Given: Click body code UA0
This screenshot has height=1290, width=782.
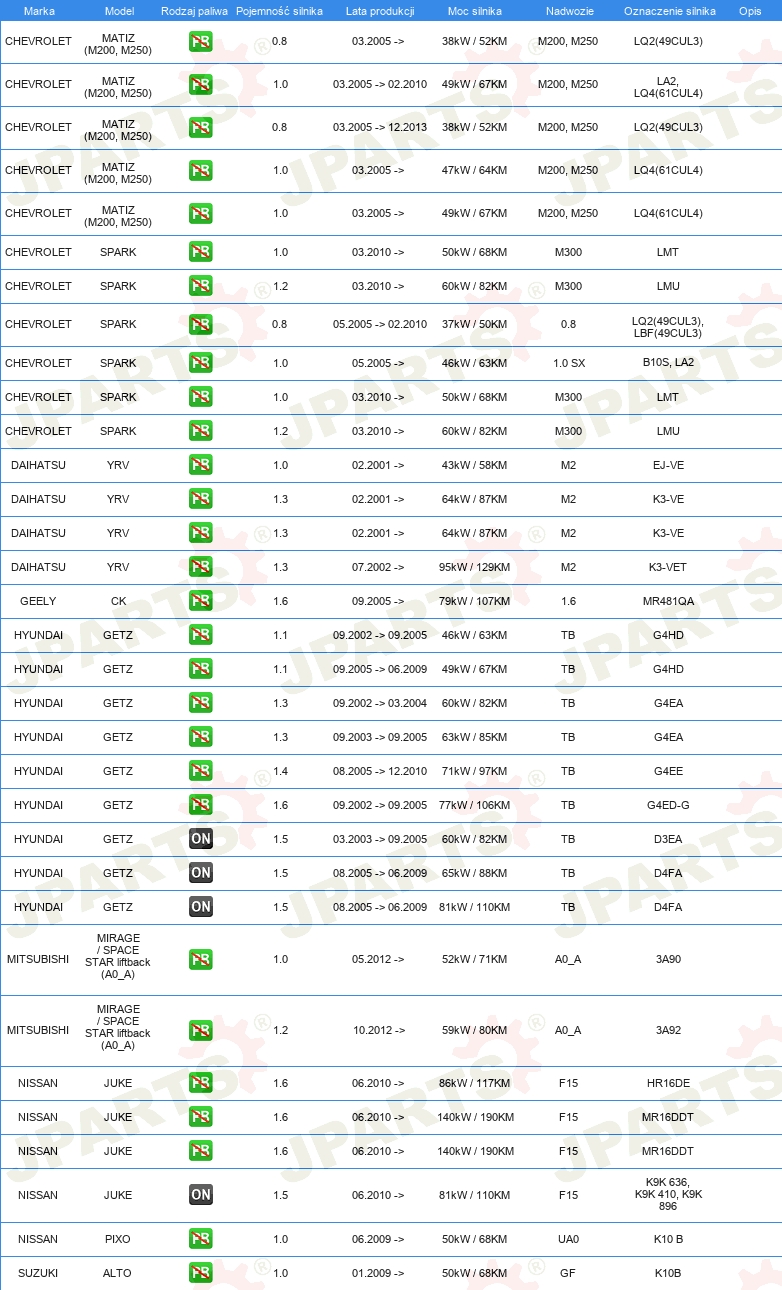Looking at the screenshot, I should click(x=568, y=1239).
